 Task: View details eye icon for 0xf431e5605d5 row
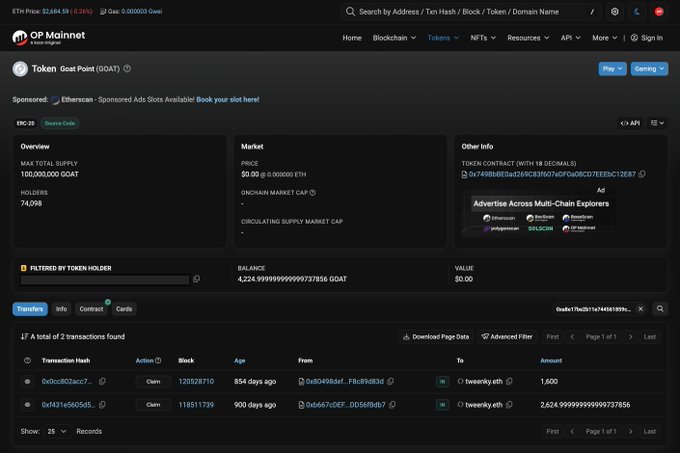click(x=27, y=405)
